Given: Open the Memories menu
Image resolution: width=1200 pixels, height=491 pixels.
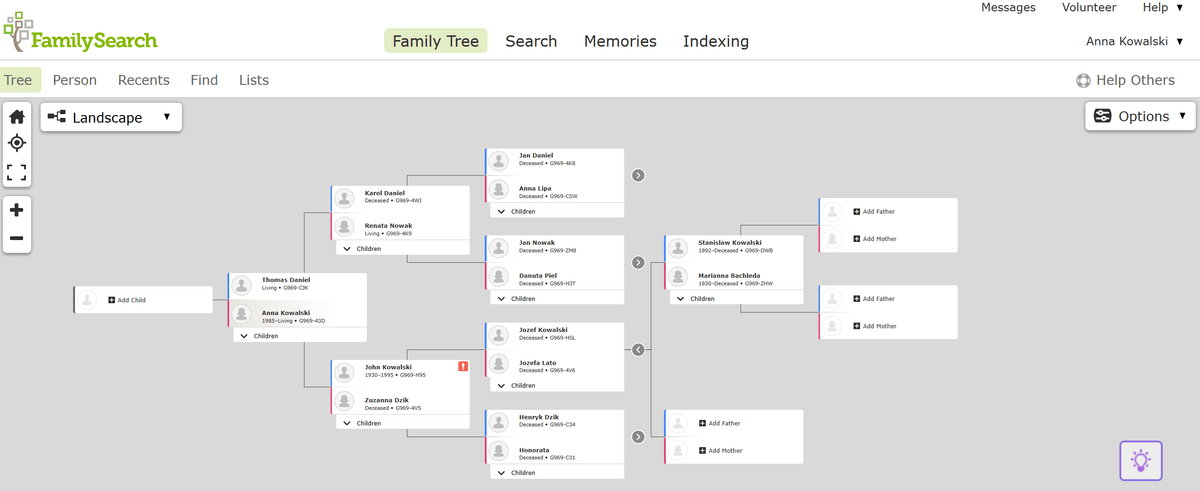Looking at the screenshot, I should pyautogui.click(x=620, y=41).
